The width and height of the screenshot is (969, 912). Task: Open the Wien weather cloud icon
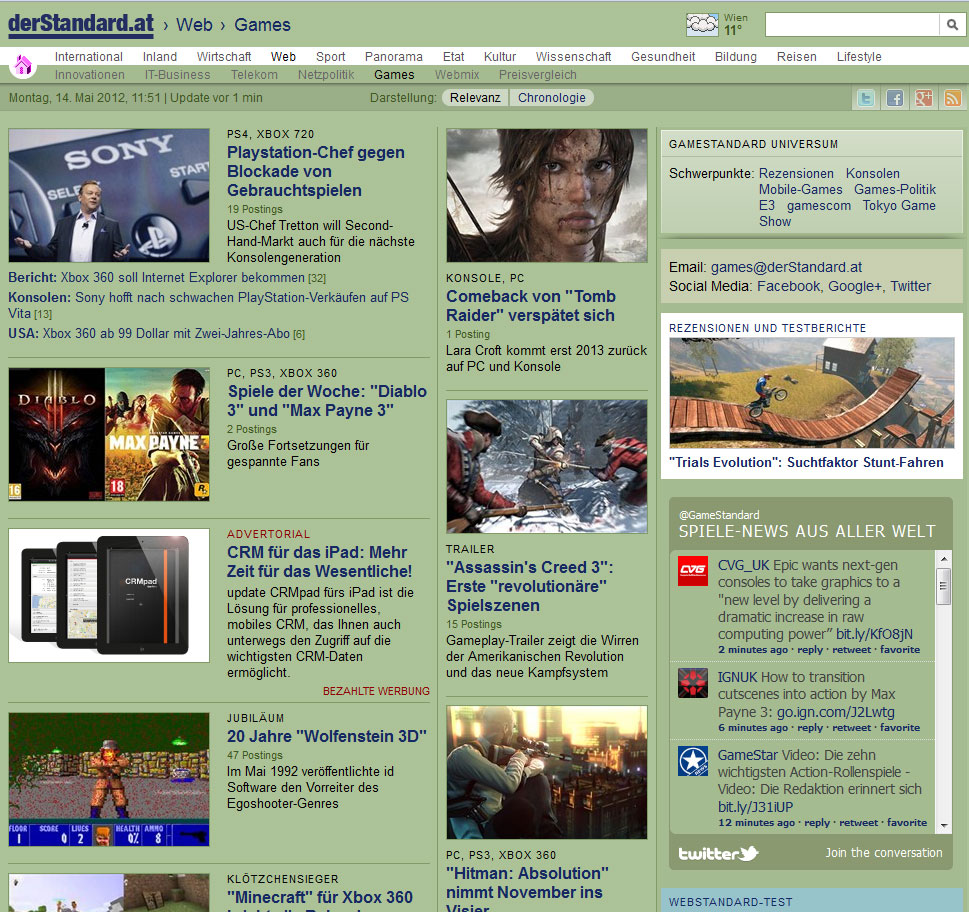[702, 25]
